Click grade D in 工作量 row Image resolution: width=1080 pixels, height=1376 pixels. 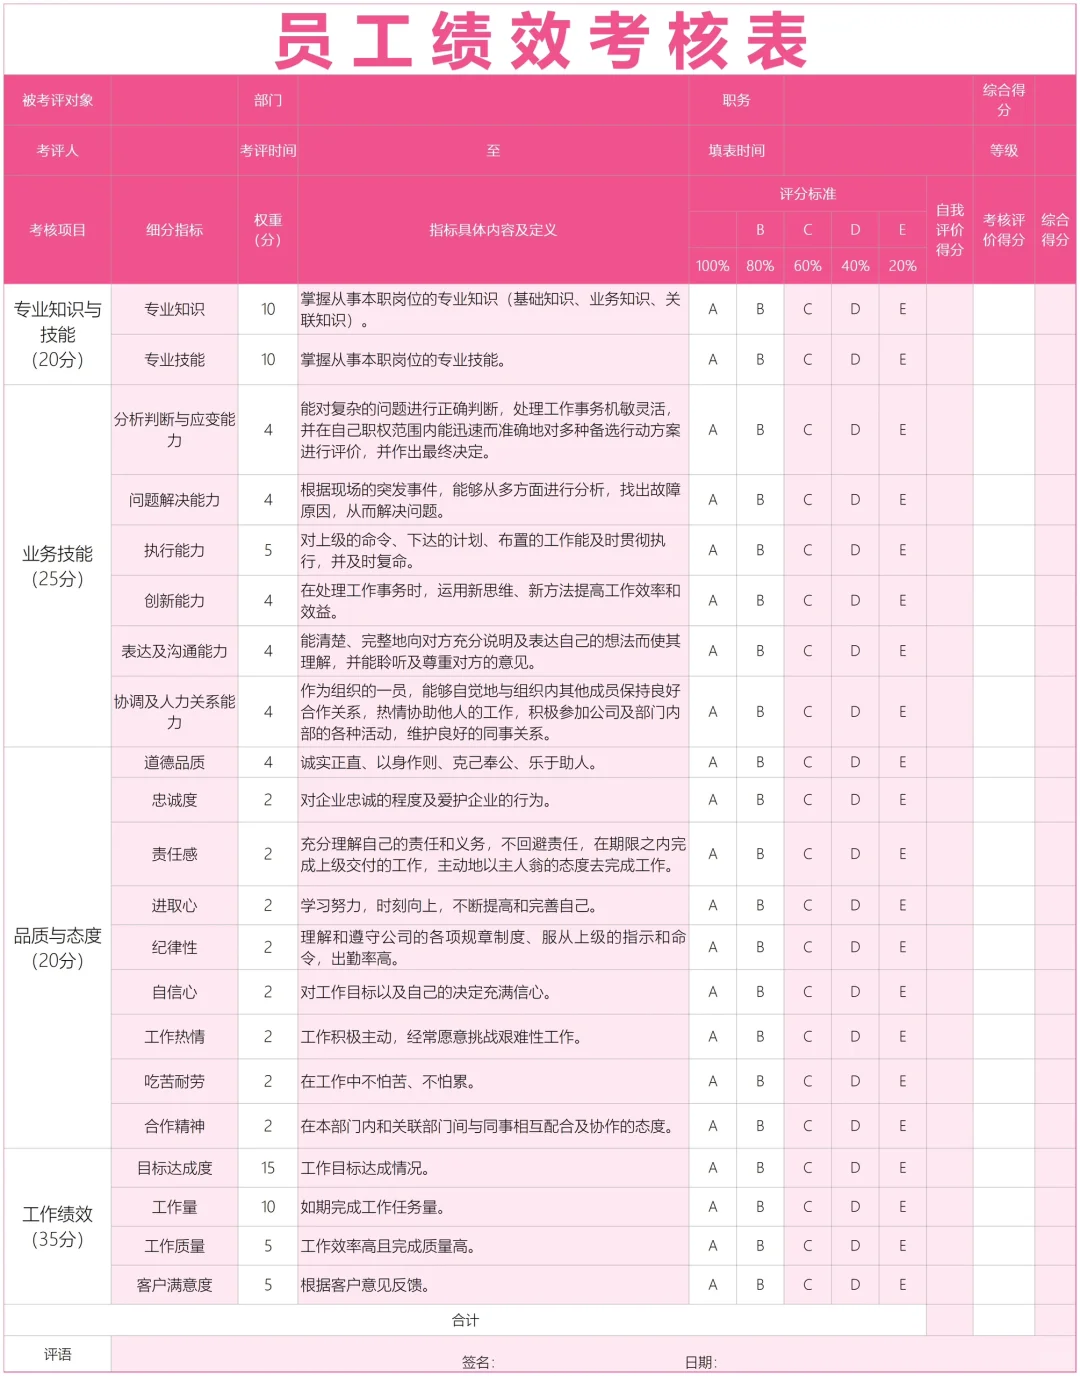coord(855,1207)
